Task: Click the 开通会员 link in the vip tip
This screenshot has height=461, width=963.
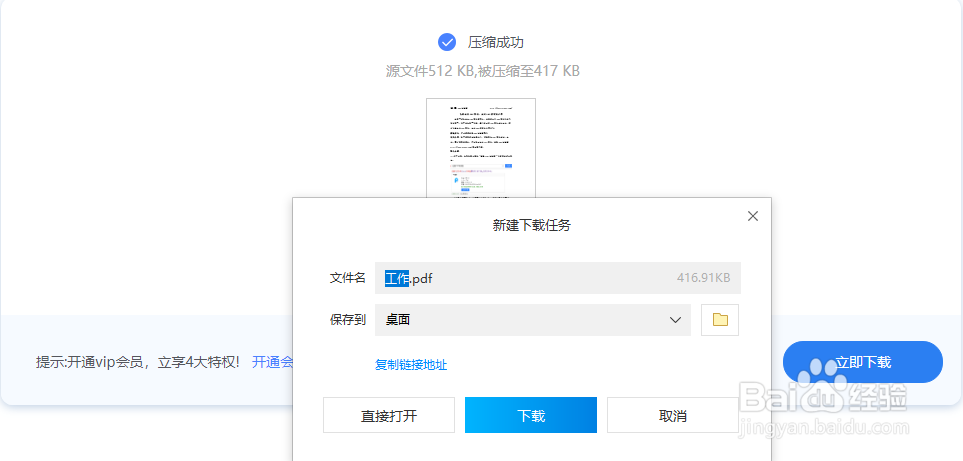Action: (273, 362)
